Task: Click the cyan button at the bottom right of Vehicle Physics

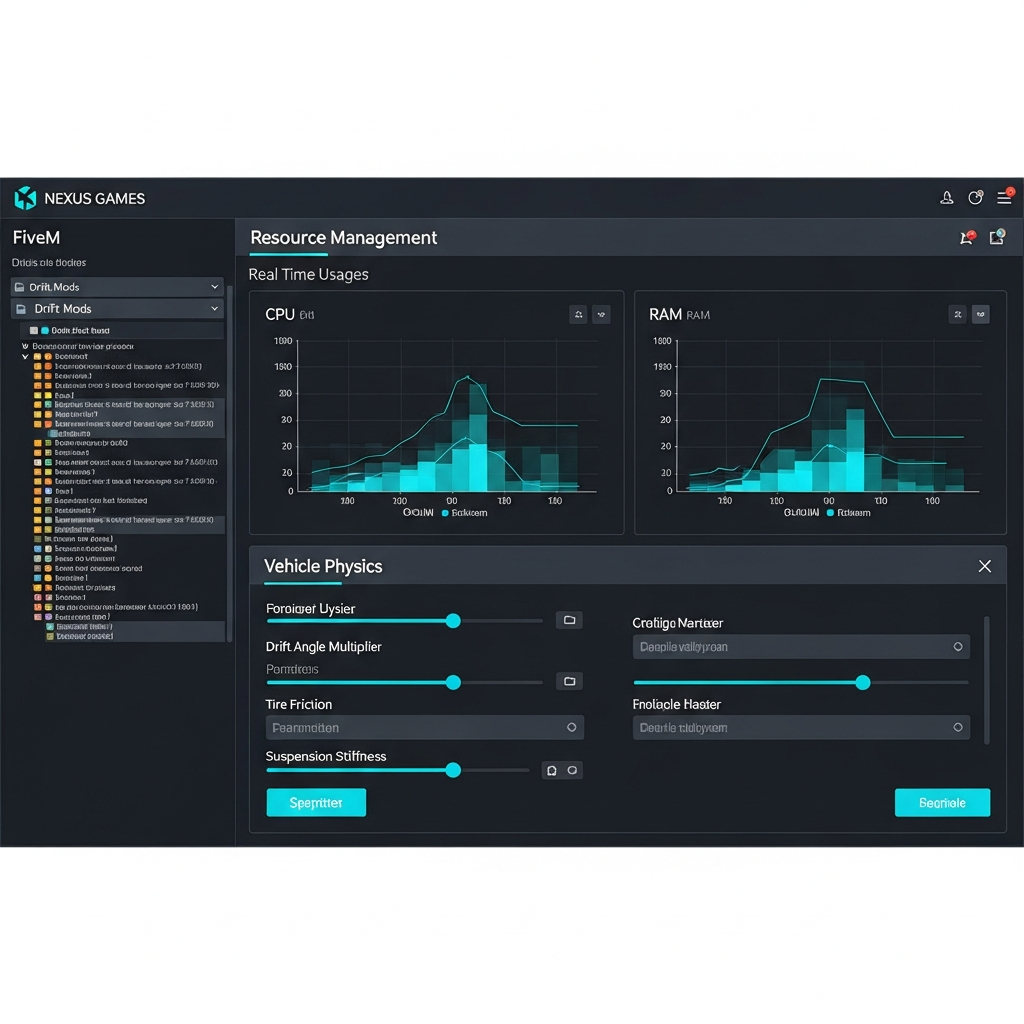Action: (942, 803)
